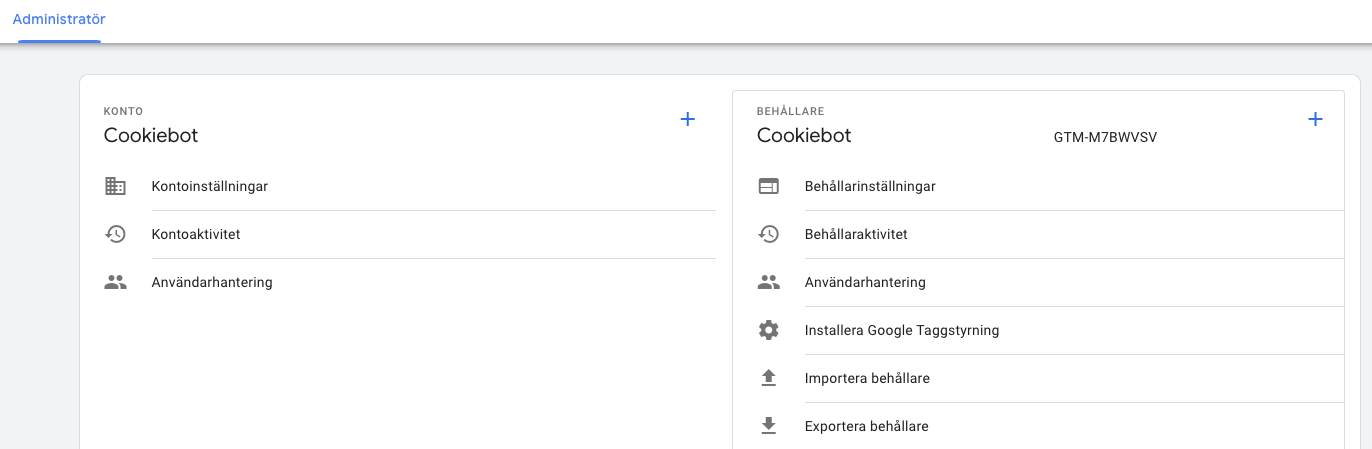Open Användarhantering under Behållare
Screen dimensions: 1372x449
point(865,282)
